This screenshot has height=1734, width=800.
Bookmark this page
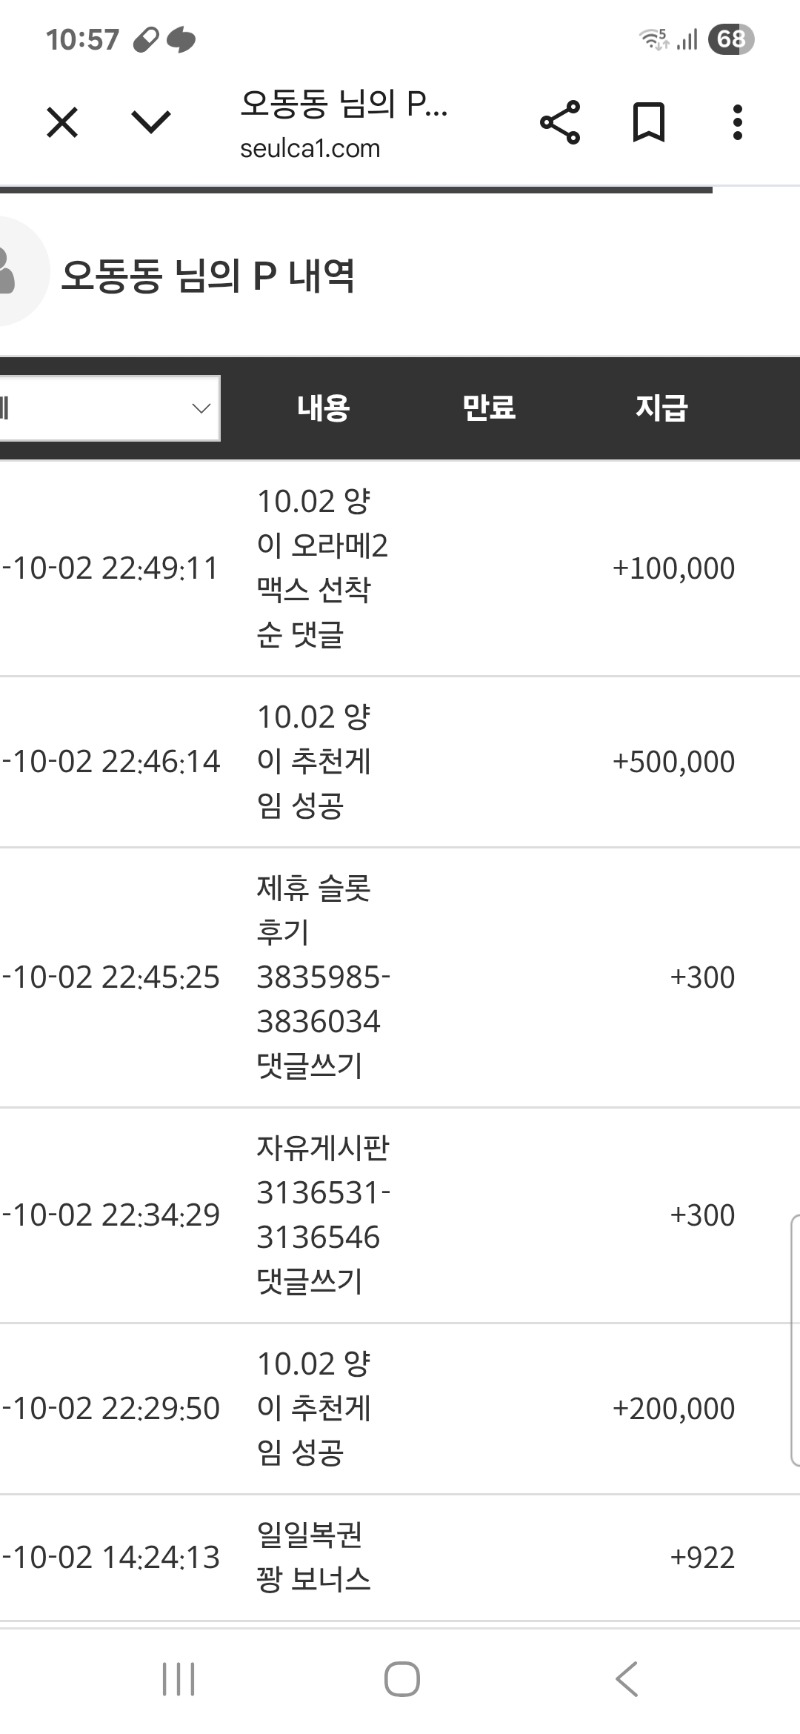click(649, 123)
